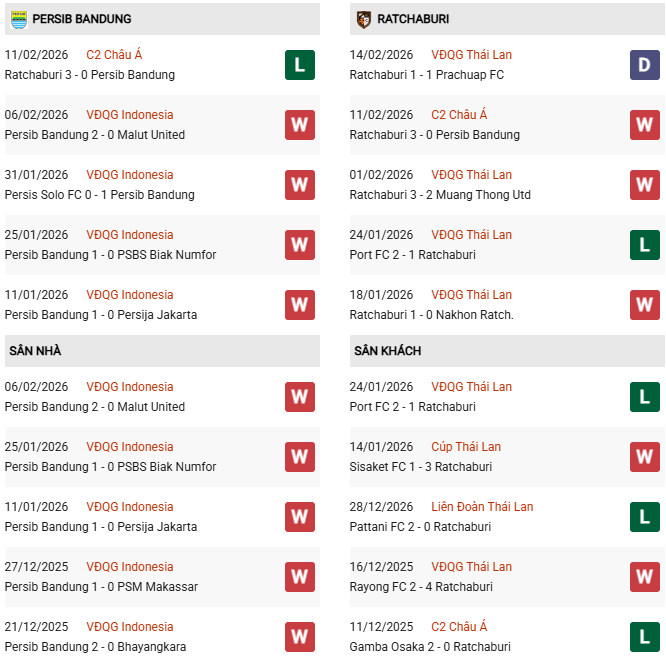Image resolution: width=666 pixels, height=660 pixels.
Task: Click the L badge beside Pattani match
Action: [644, 517]
